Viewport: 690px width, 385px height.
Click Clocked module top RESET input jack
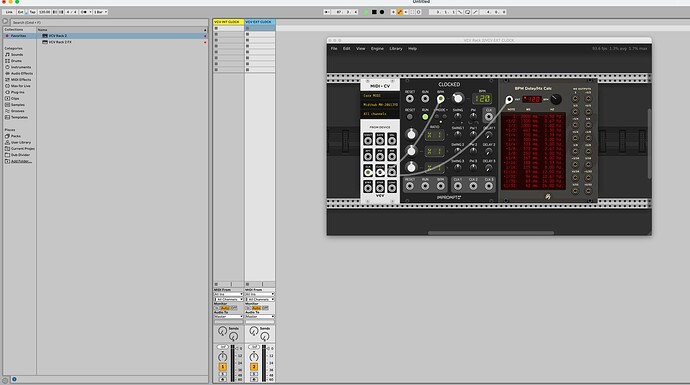(410, 99)
